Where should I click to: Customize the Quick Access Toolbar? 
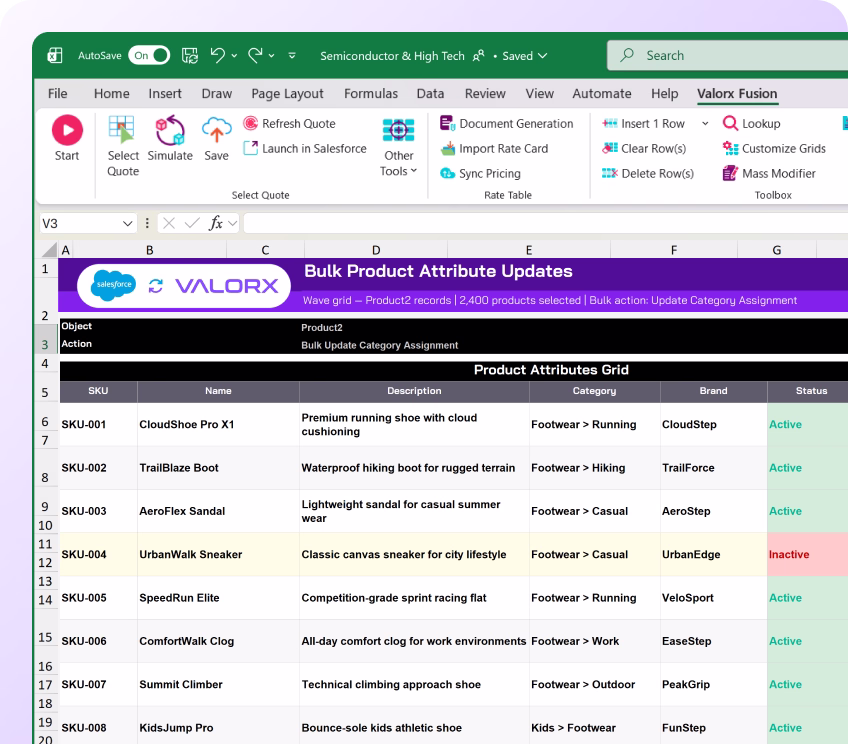tap(292, 56)
